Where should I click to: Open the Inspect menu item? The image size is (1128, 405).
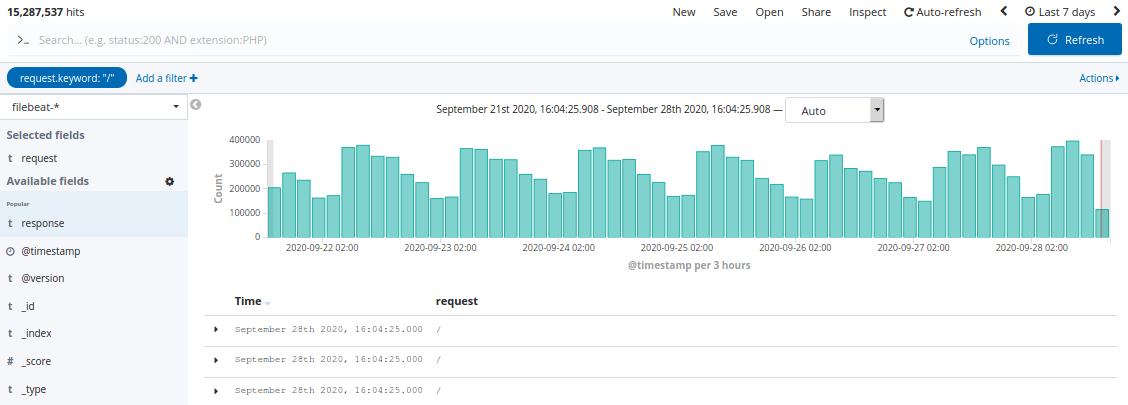pyautogui.click(x=867, y=12)
